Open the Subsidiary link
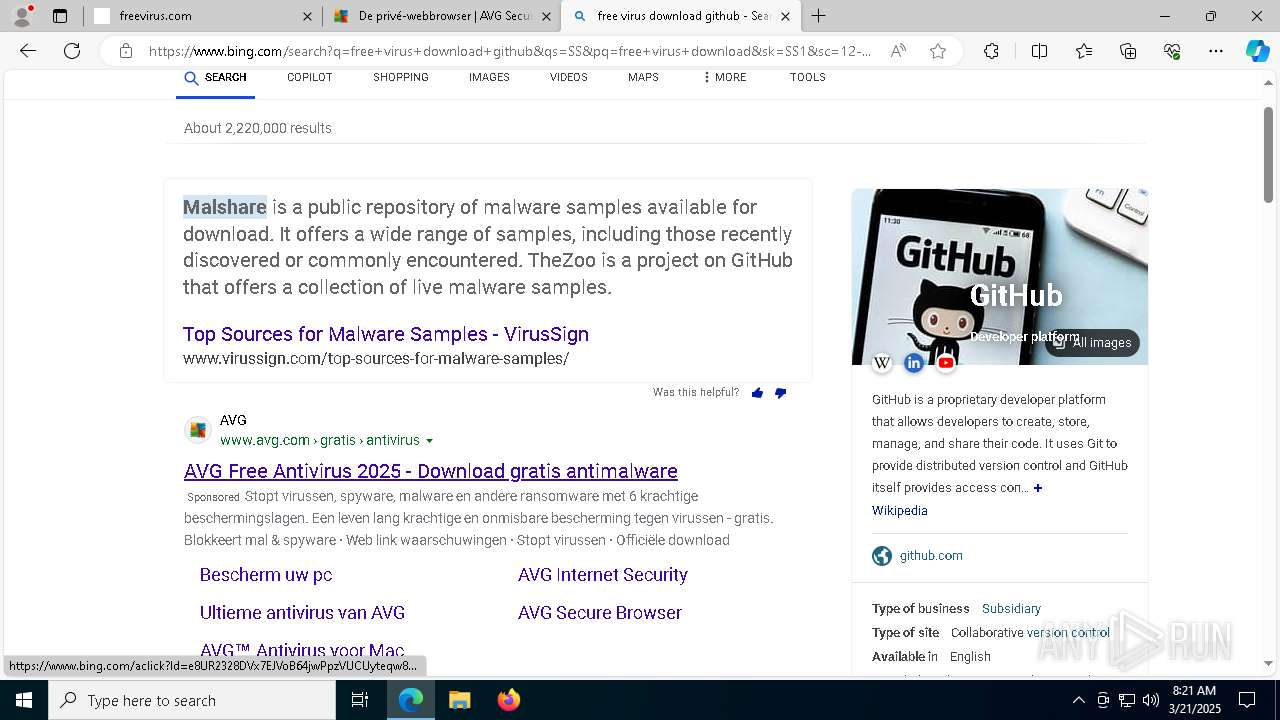Screen dimensions: 1280x720 point(1011,609)
